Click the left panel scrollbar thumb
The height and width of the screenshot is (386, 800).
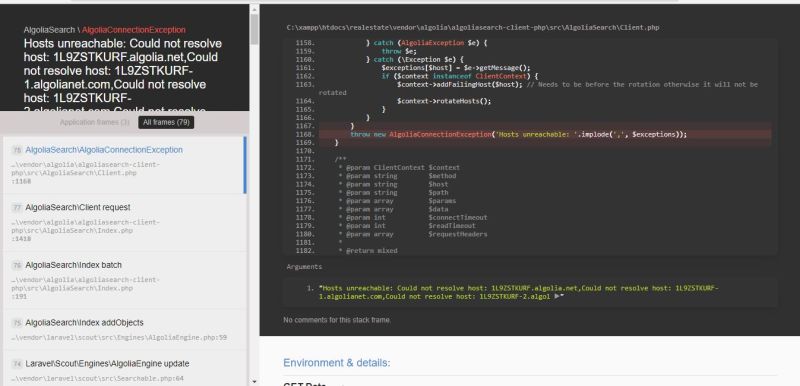pyautogui.click(x=254, y=29)
